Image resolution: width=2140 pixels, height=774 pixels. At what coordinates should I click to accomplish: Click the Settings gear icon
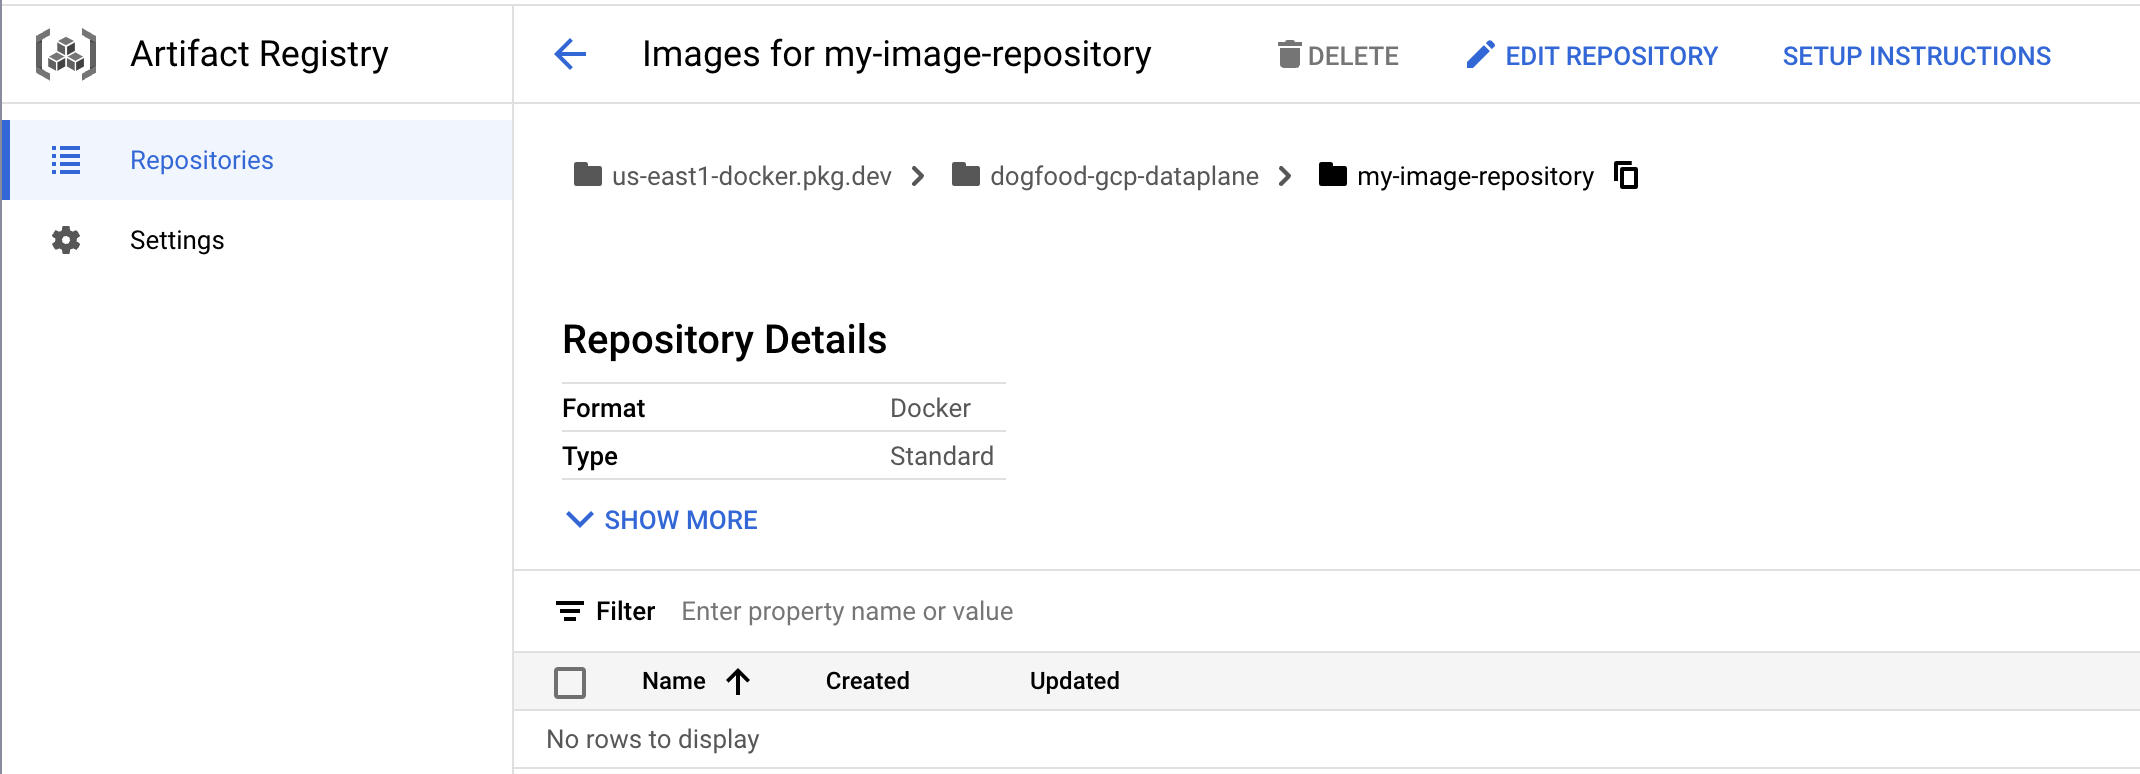pos(66,240)
